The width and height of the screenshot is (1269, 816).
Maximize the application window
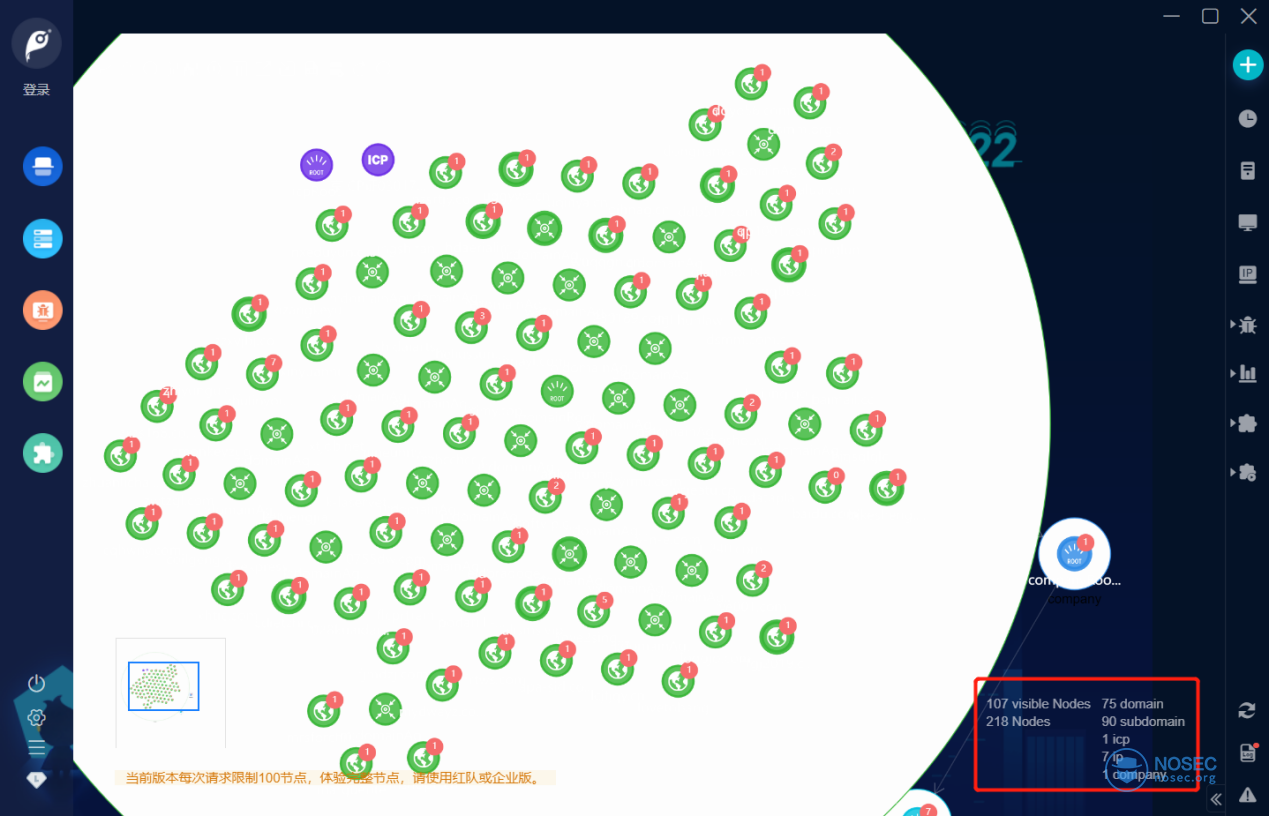[x=1210, y=16]
